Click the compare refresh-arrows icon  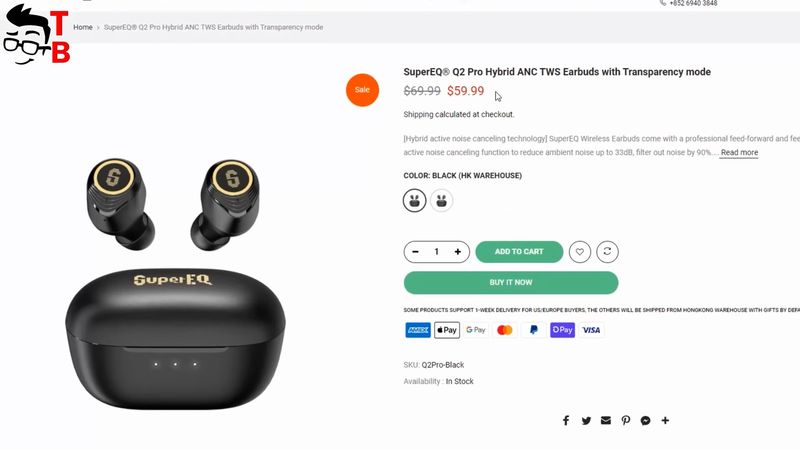[607, 252]
